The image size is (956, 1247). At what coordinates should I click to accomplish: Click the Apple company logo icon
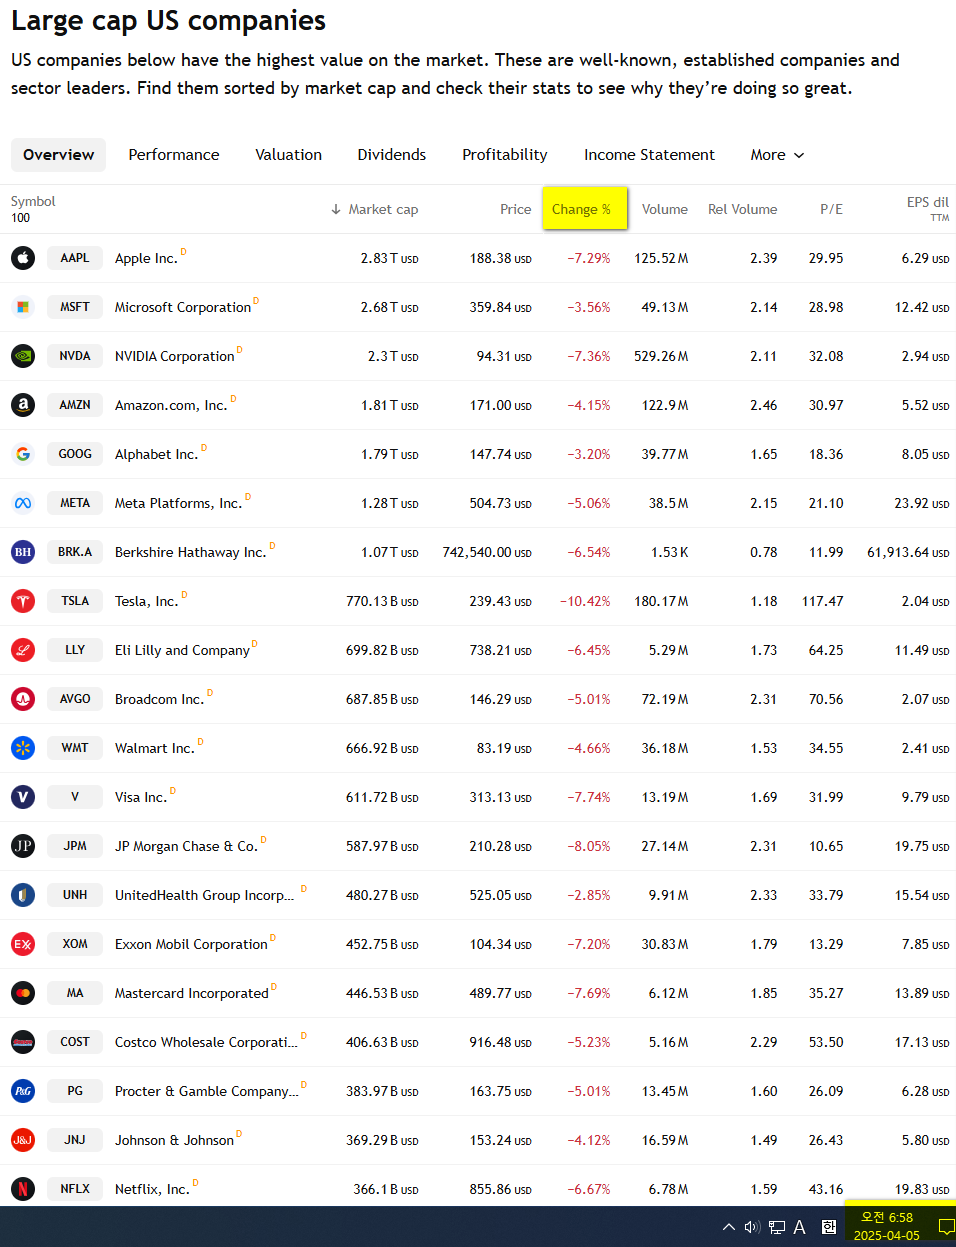click(23, 258)
